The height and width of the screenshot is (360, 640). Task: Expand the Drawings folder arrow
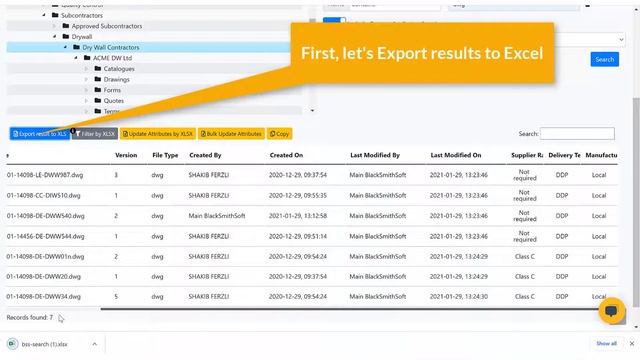86,79
